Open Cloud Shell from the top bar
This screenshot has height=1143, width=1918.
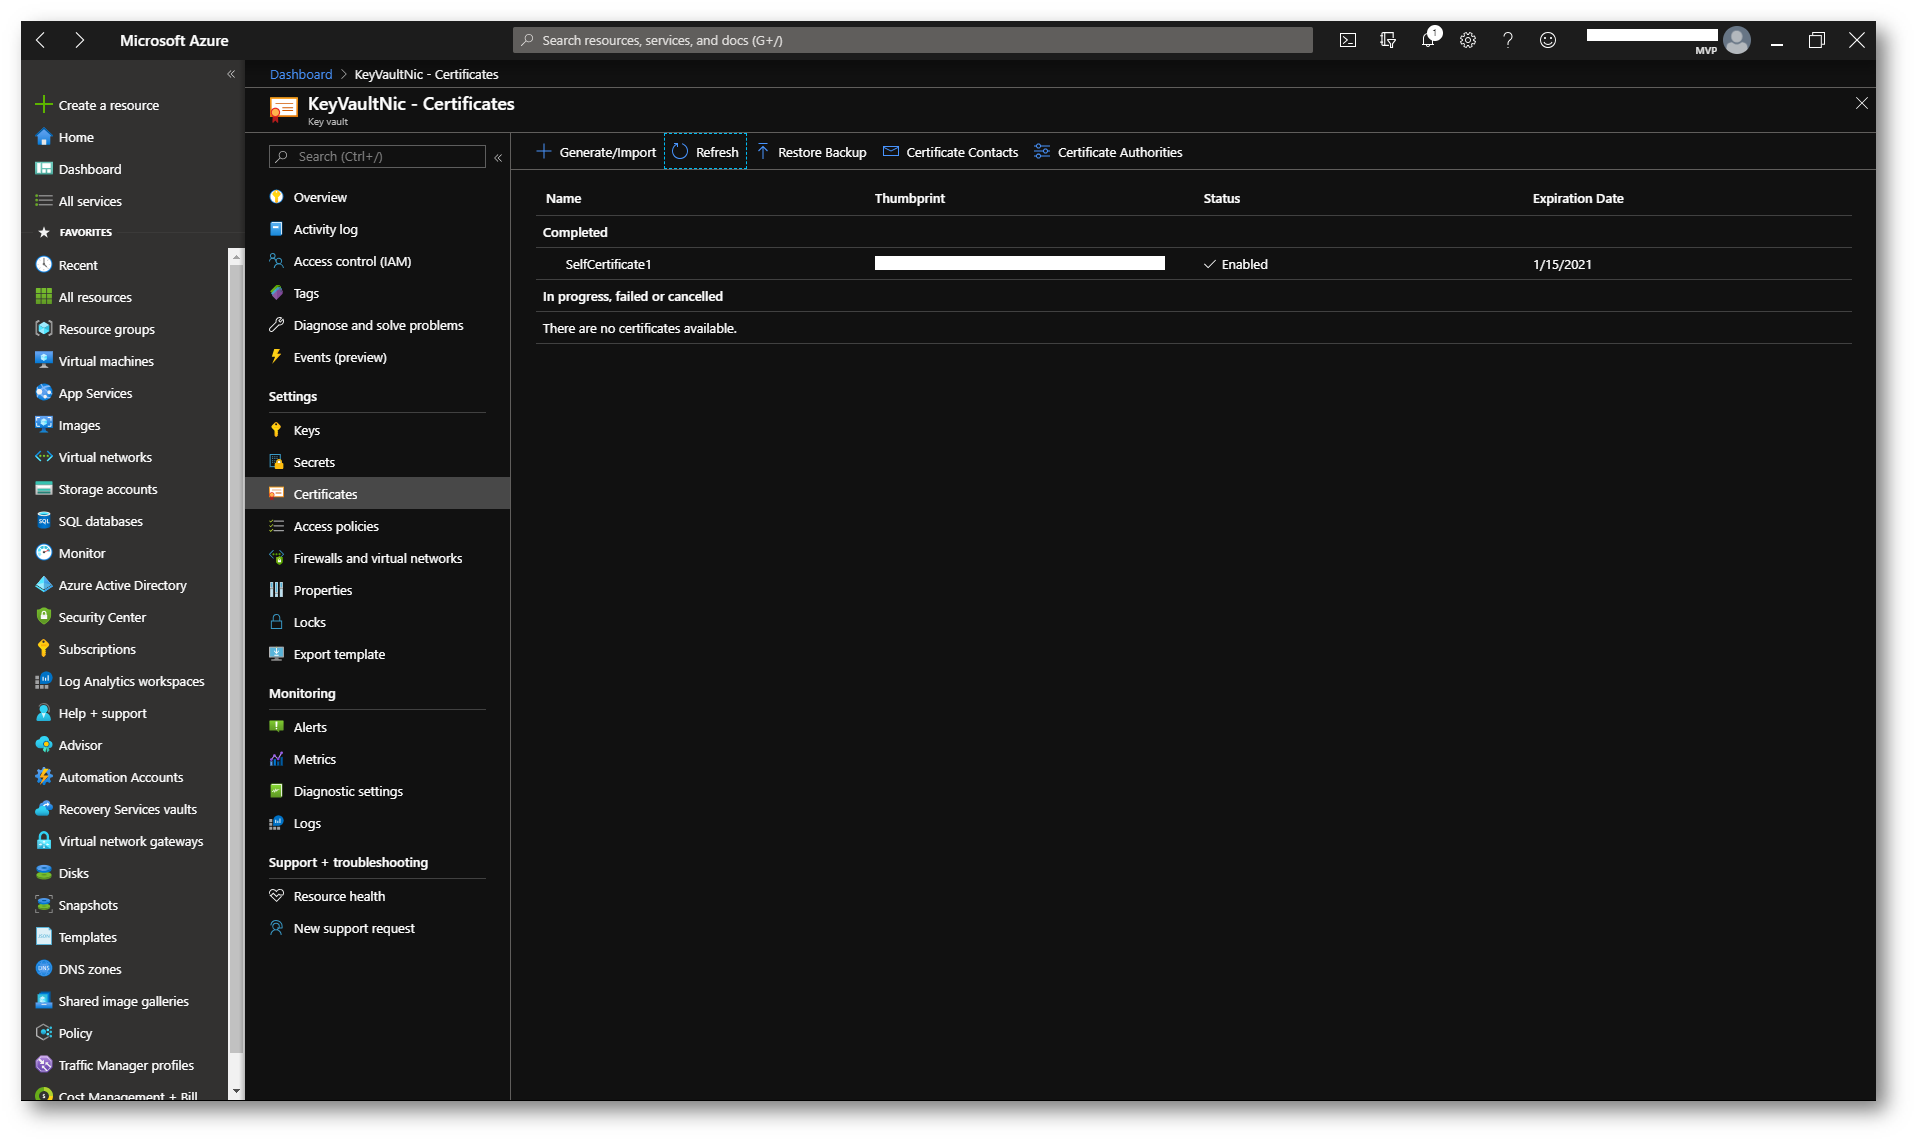(1347, 40)
